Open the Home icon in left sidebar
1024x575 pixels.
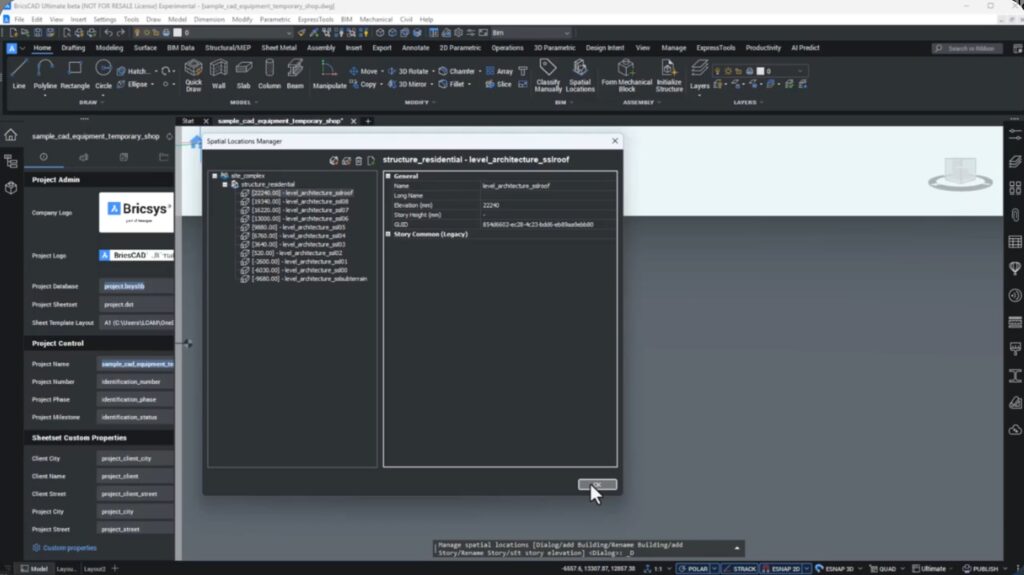pyautogui.click(x=10, y=135)
